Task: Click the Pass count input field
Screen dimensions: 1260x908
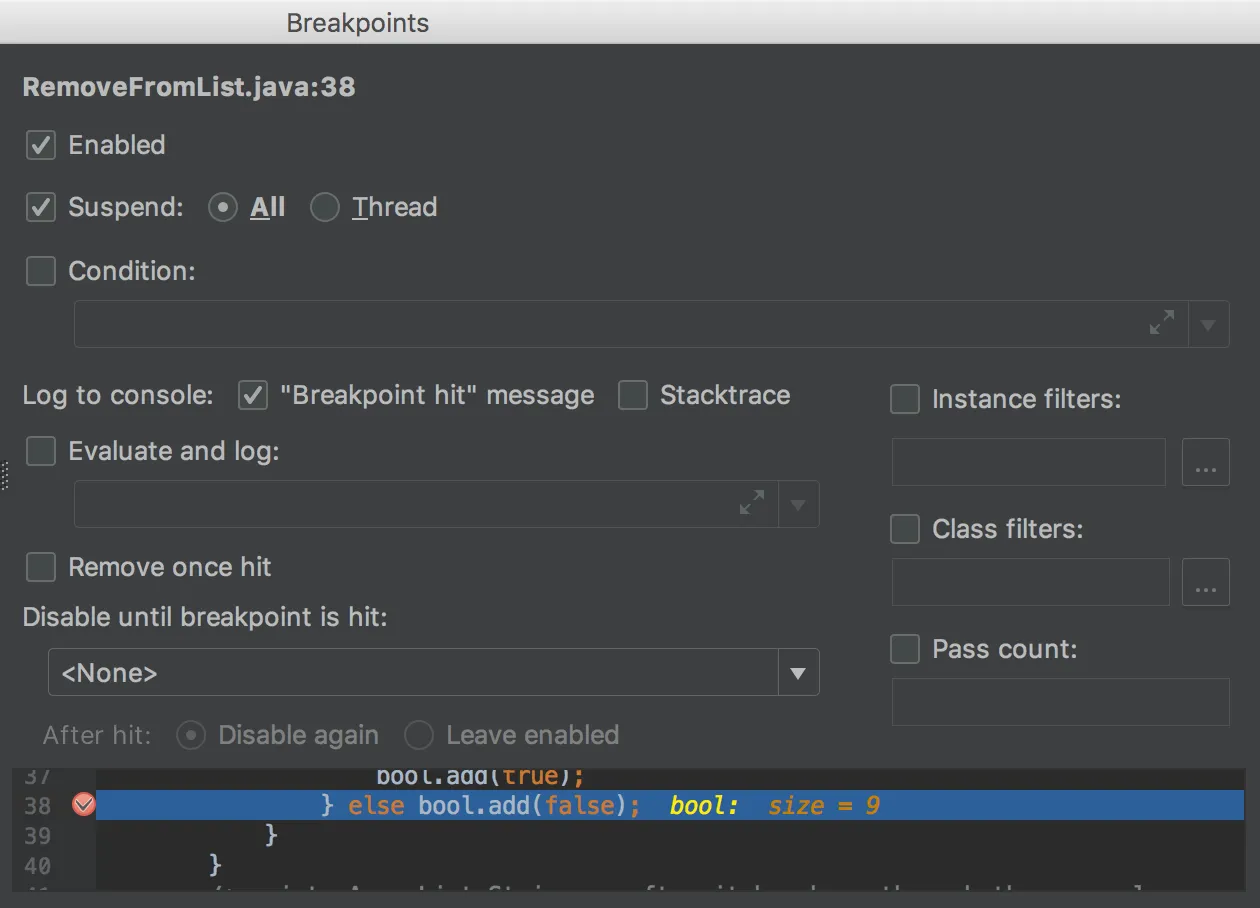Action: coord(1060,702)
